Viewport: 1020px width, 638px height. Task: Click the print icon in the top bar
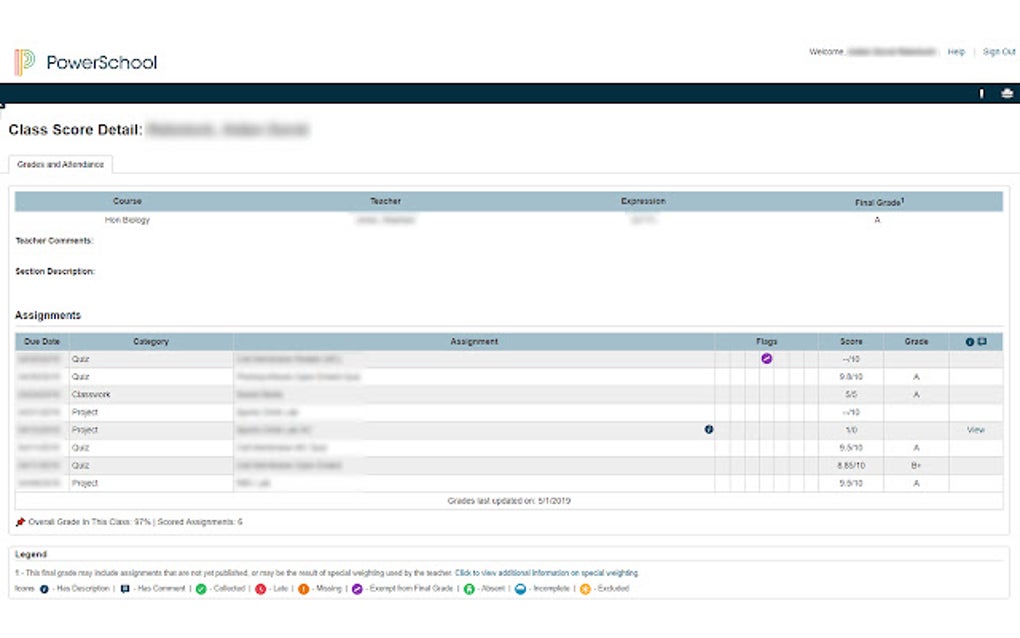pos(1006,92)
